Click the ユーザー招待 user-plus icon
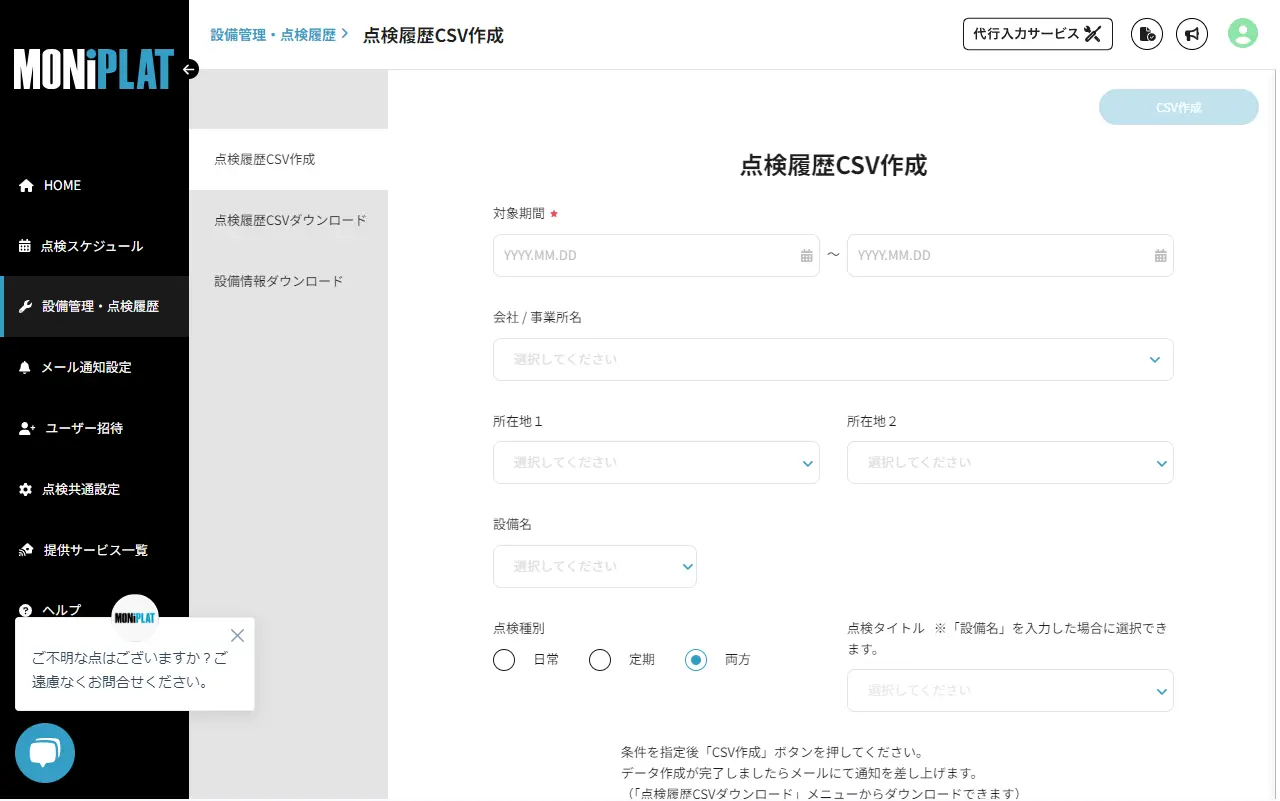 point(23,428)
